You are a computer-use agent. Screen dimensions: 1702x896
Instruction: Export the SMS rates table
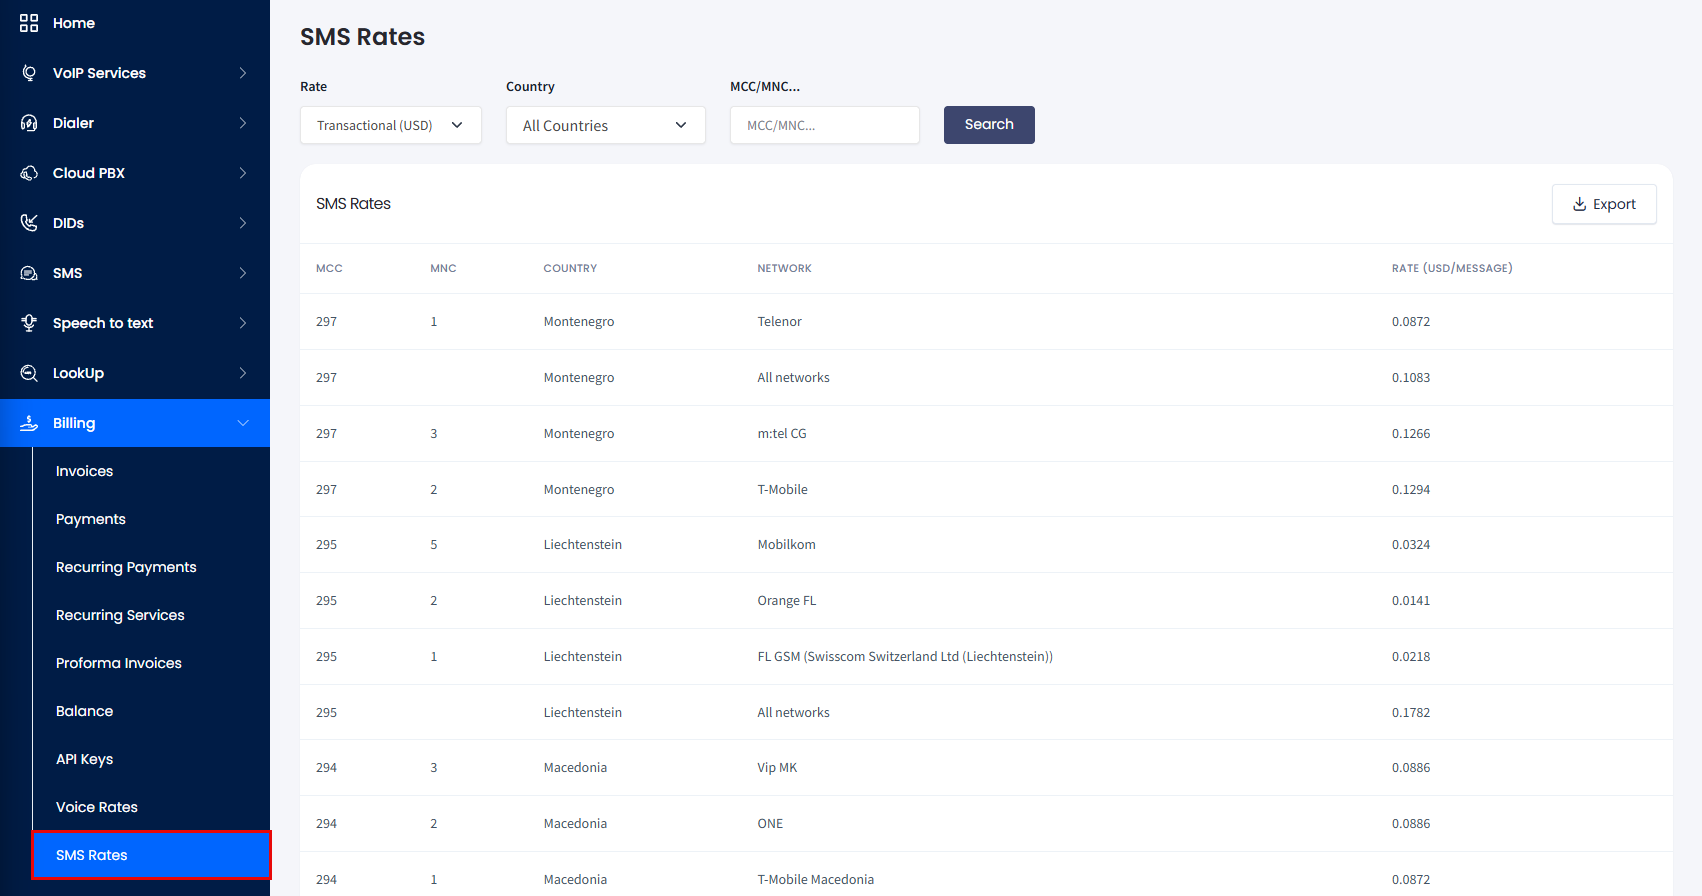pos(1604,204)
